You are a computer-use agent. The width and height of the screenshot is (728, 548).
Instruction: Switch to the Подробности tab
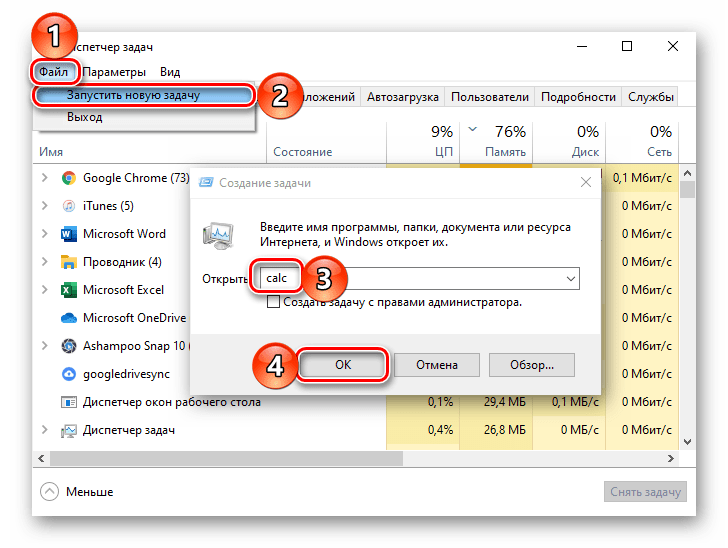pos(578,97)
